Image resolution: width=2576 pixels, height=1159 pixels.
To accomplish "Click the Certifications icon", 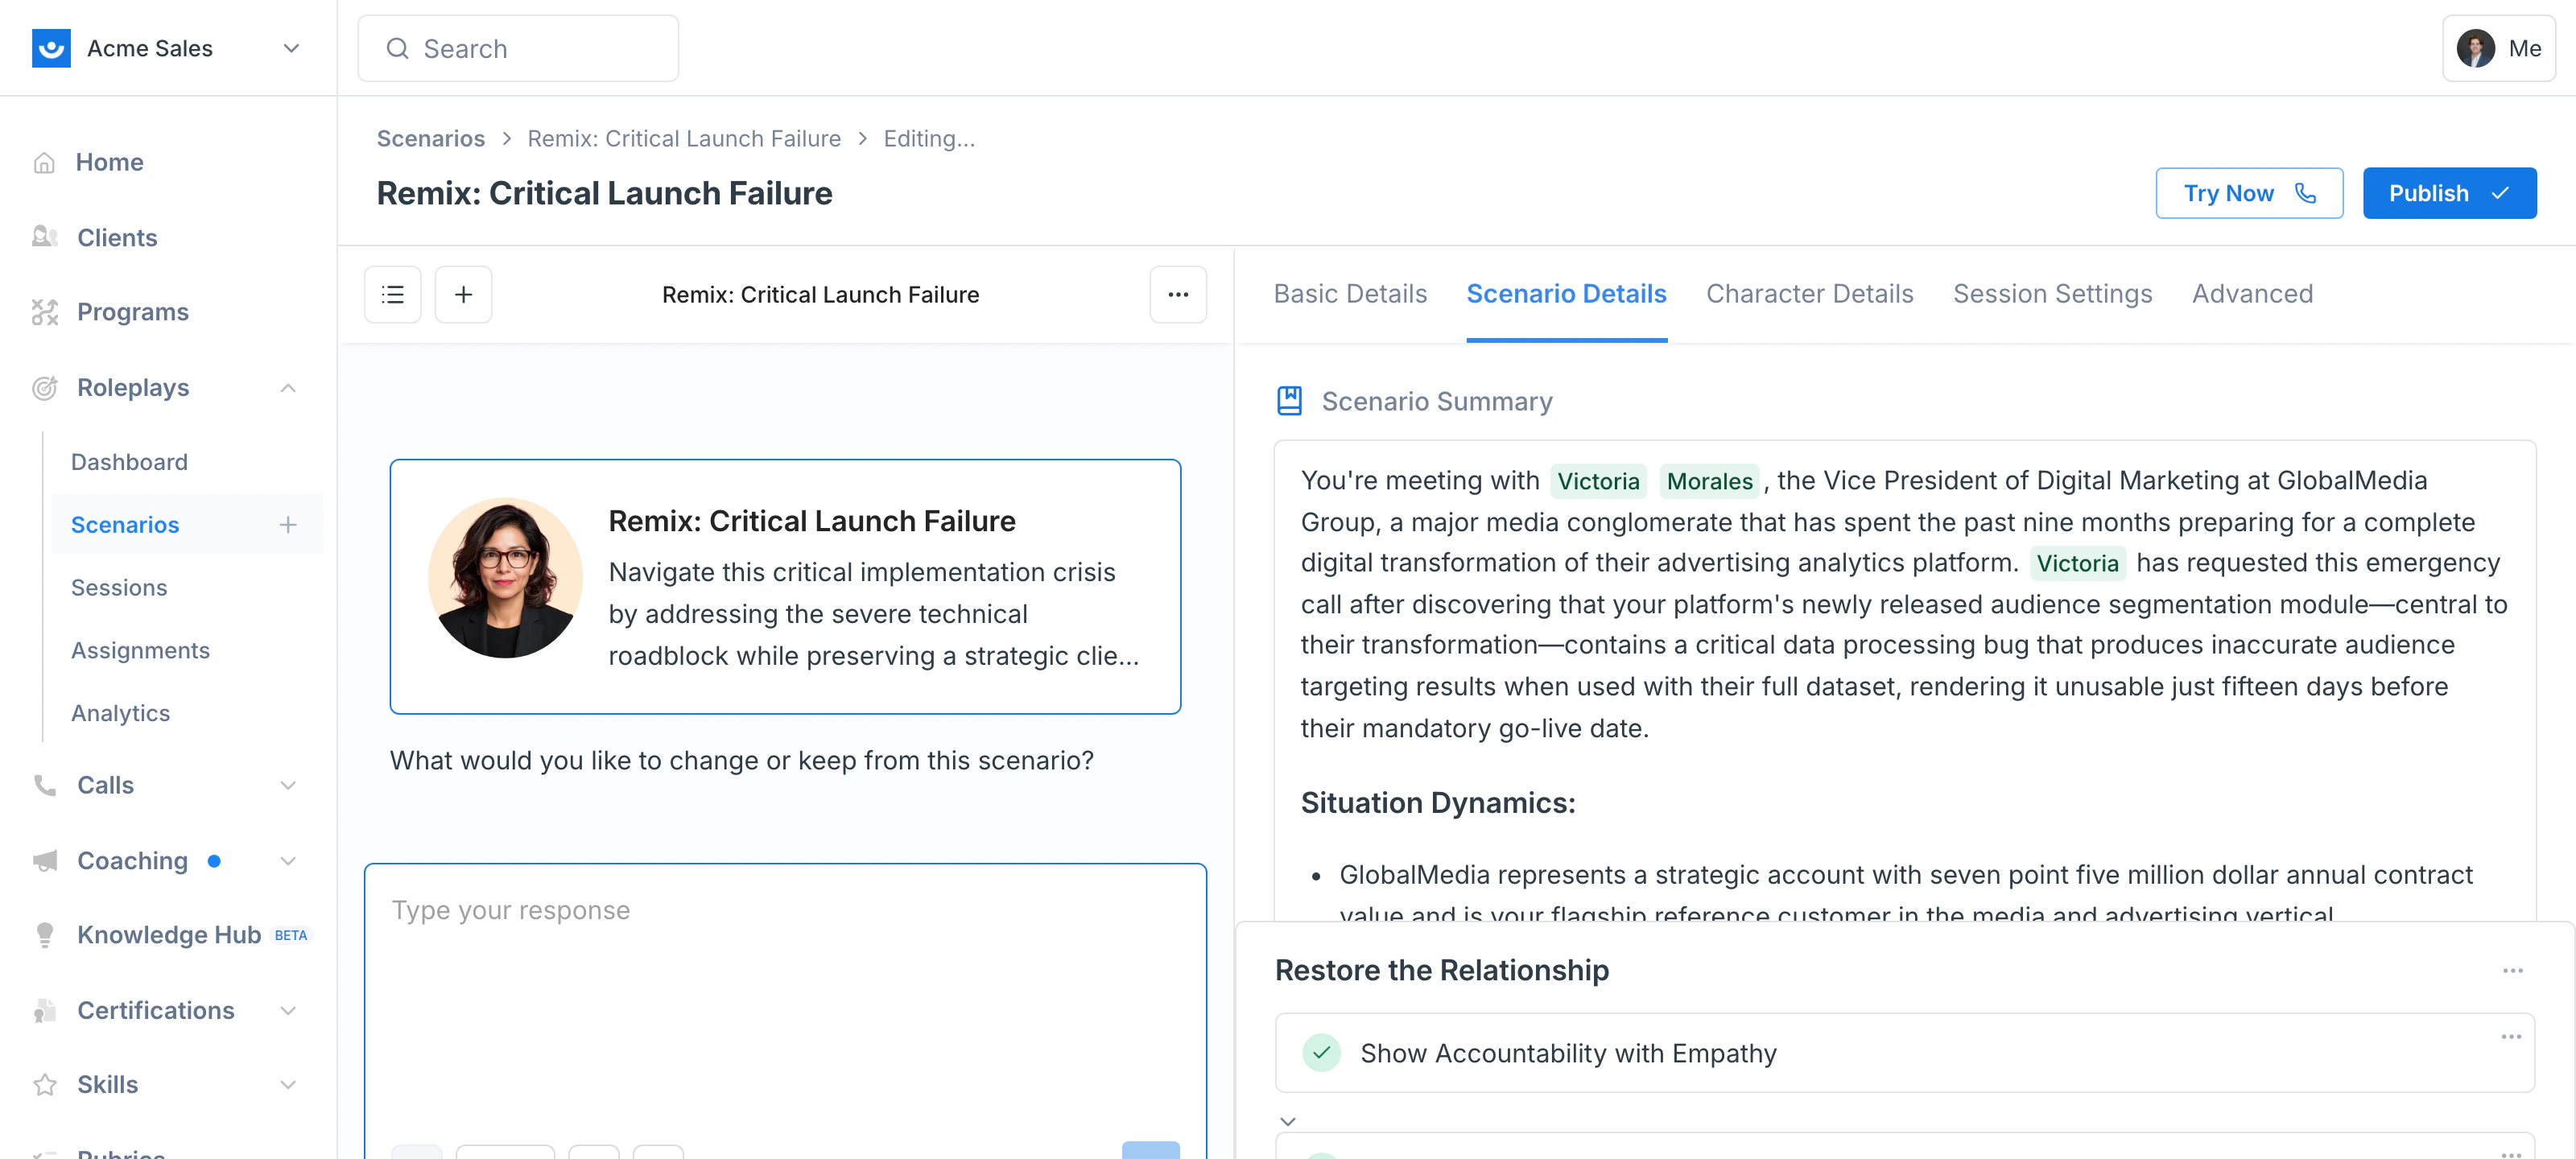I will click(x=45, y=1011).
